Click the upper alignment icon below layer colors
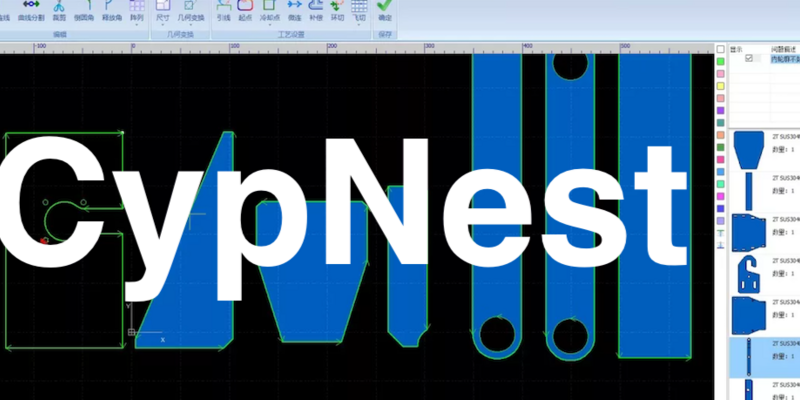This screenshot has height=400, width=800. click(x=720, y=233)
